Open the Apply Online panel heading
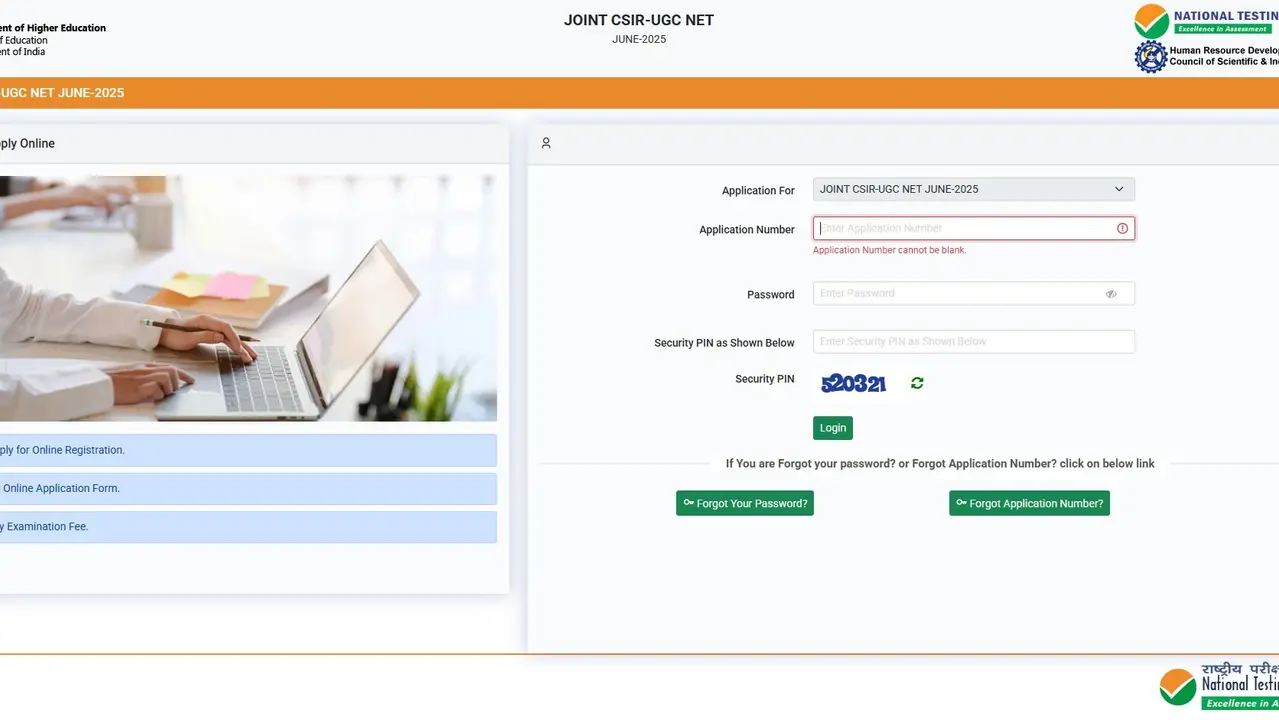 (x=27, y=143)
